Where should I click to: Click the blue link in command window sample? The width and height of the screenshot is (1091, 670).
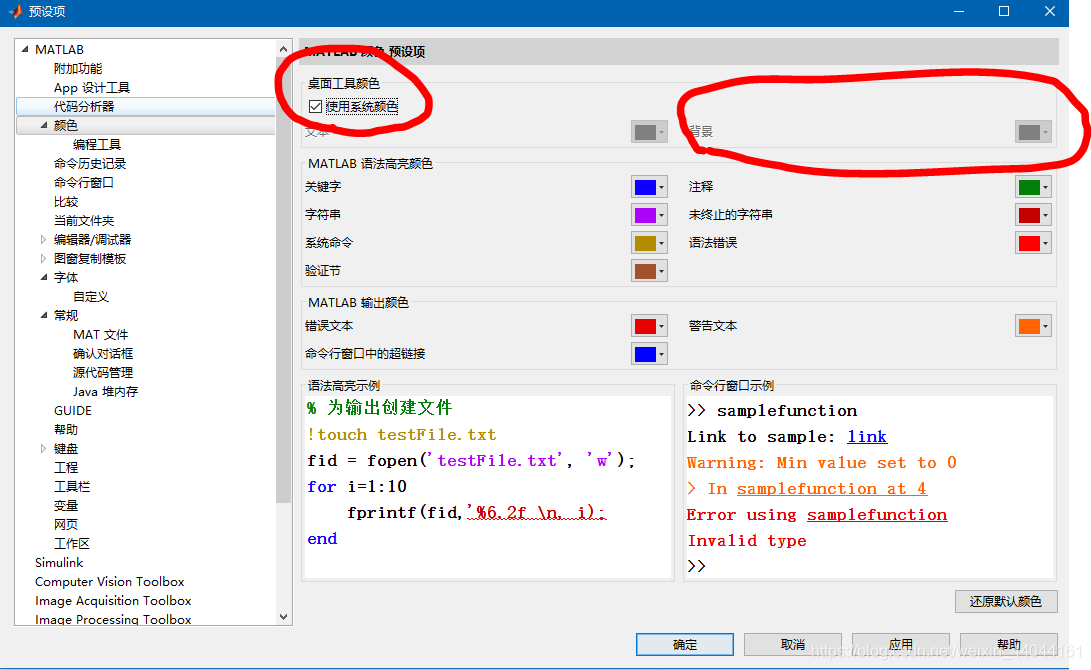coord(867,437)
